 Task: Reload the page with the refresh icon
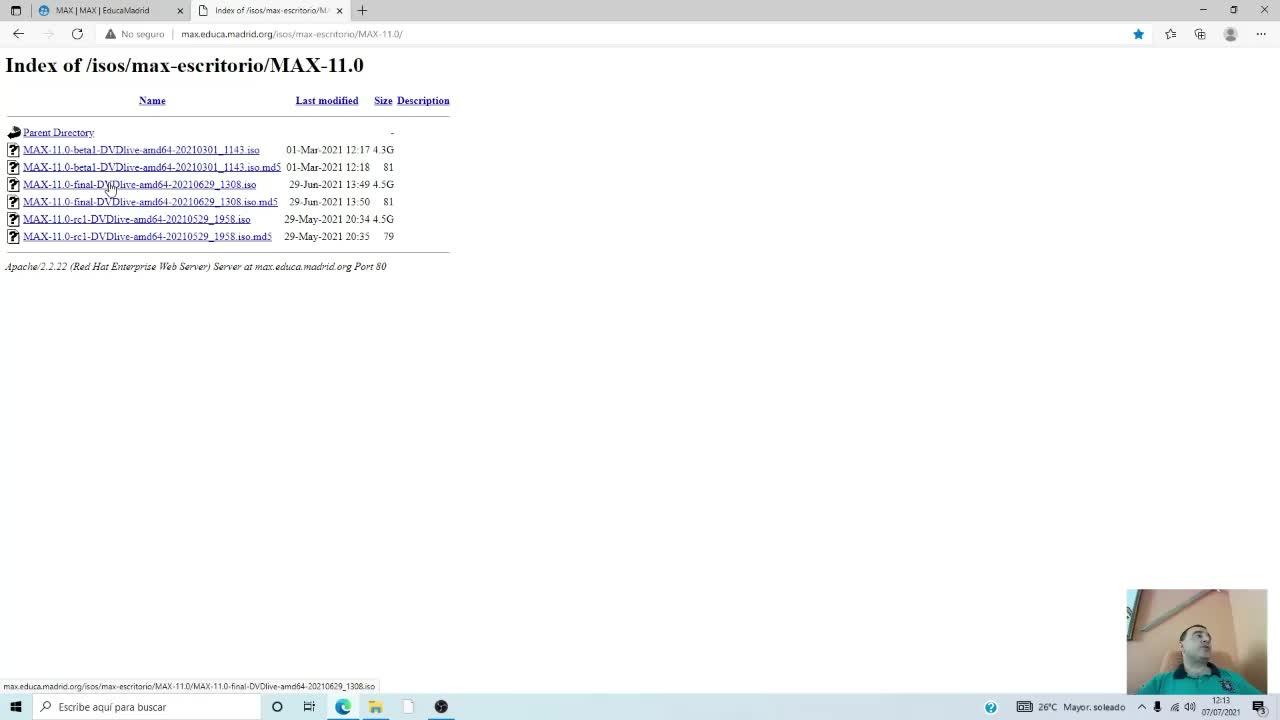coord(77,34)
